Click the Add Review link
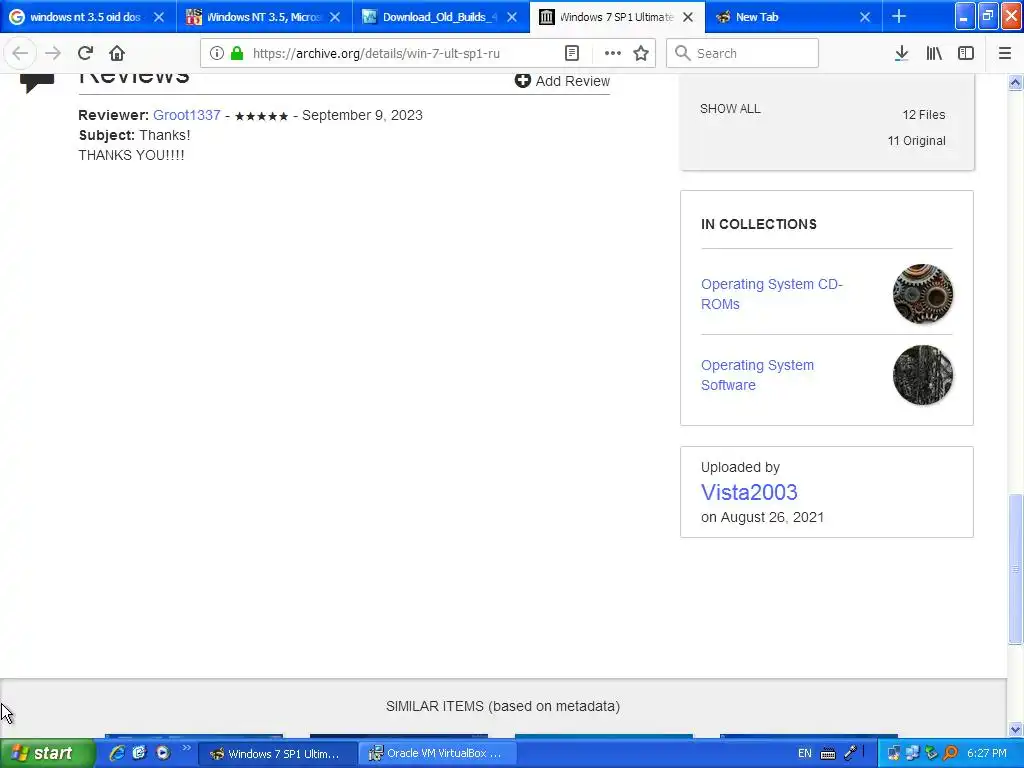Screen dimensions: 1024x768 [x=562, y=80]
